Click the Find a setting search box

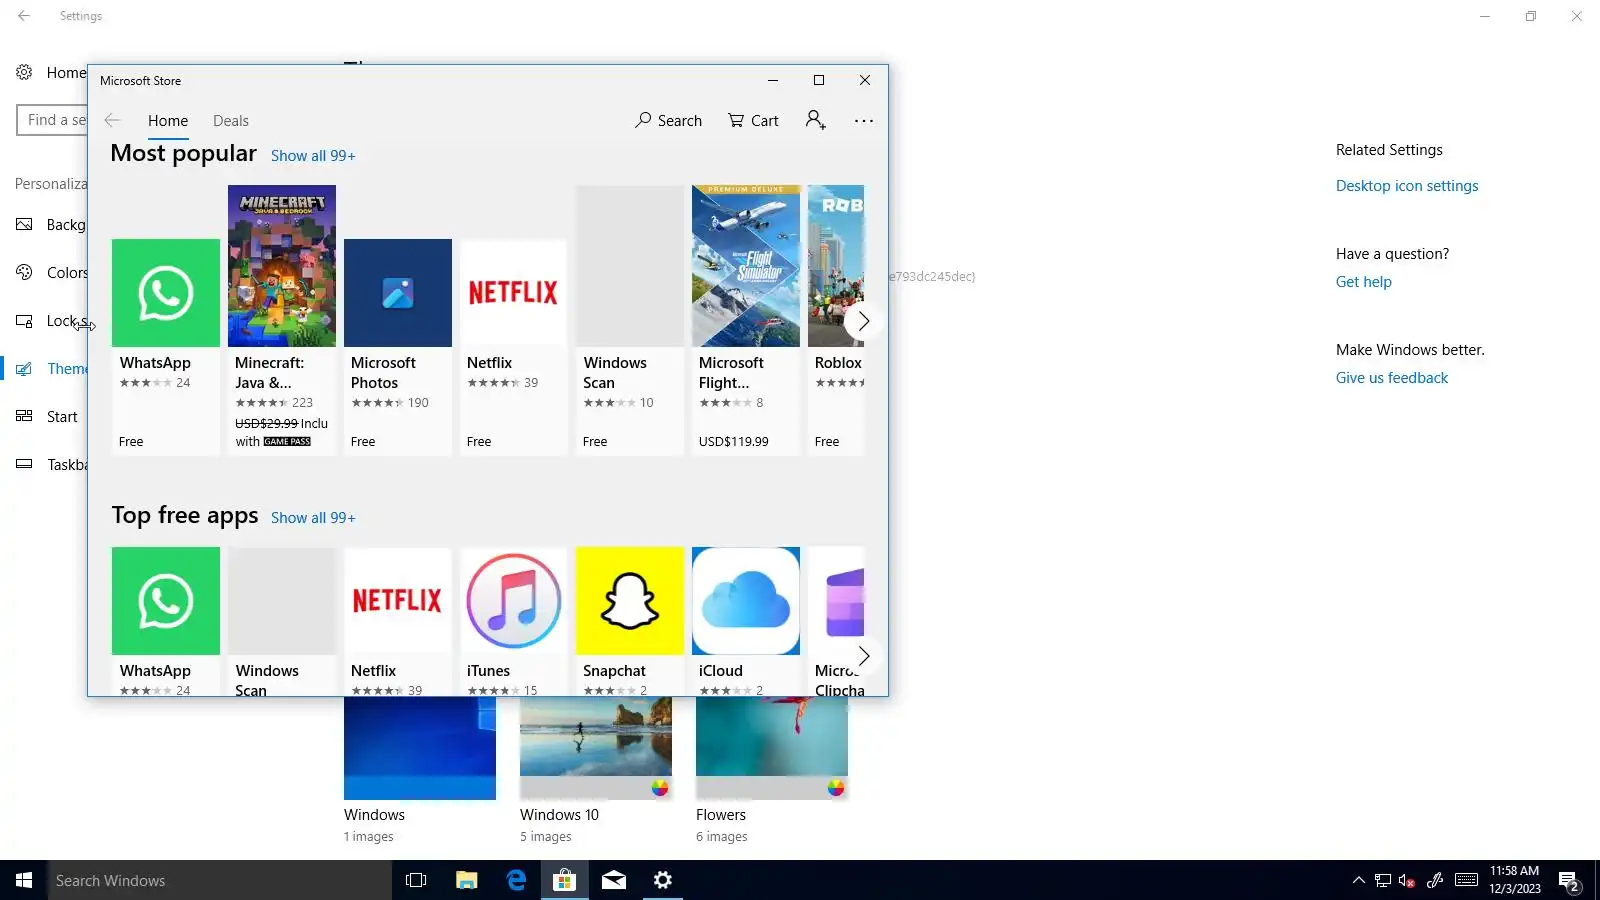pos(52,120)
